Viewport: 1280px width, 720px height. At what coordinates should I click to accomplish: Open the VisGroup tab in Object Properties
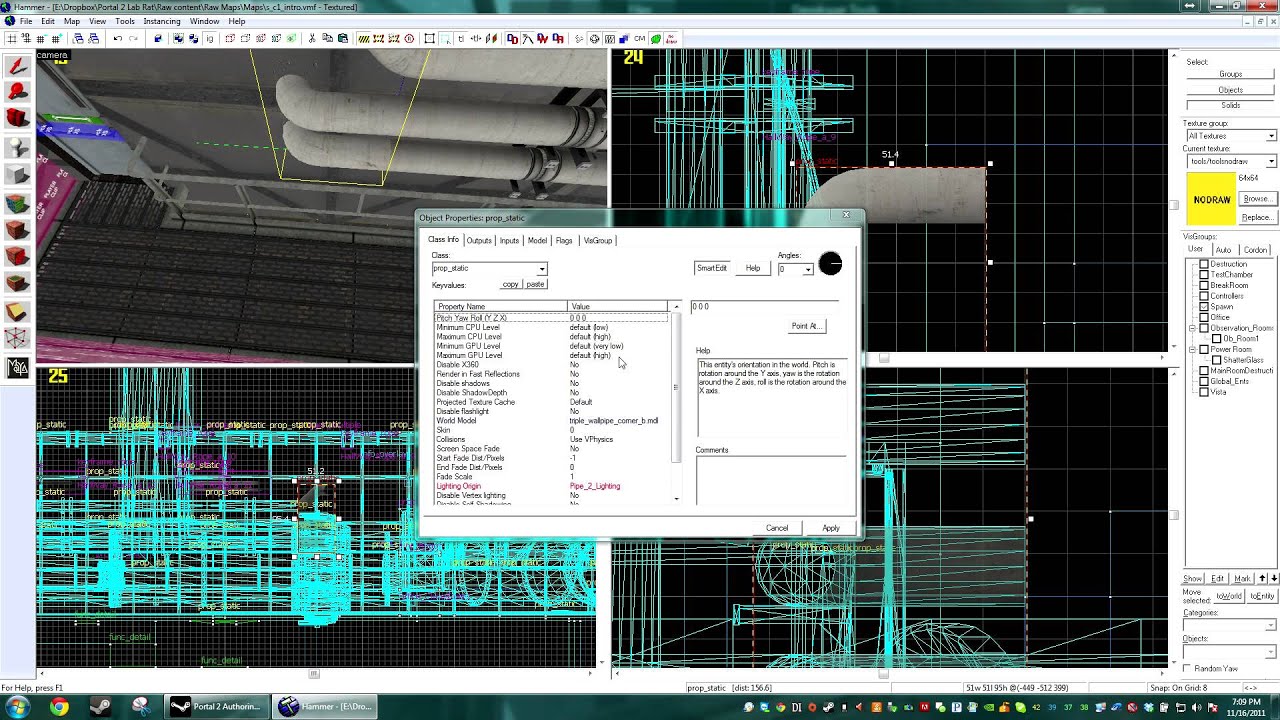598,241
